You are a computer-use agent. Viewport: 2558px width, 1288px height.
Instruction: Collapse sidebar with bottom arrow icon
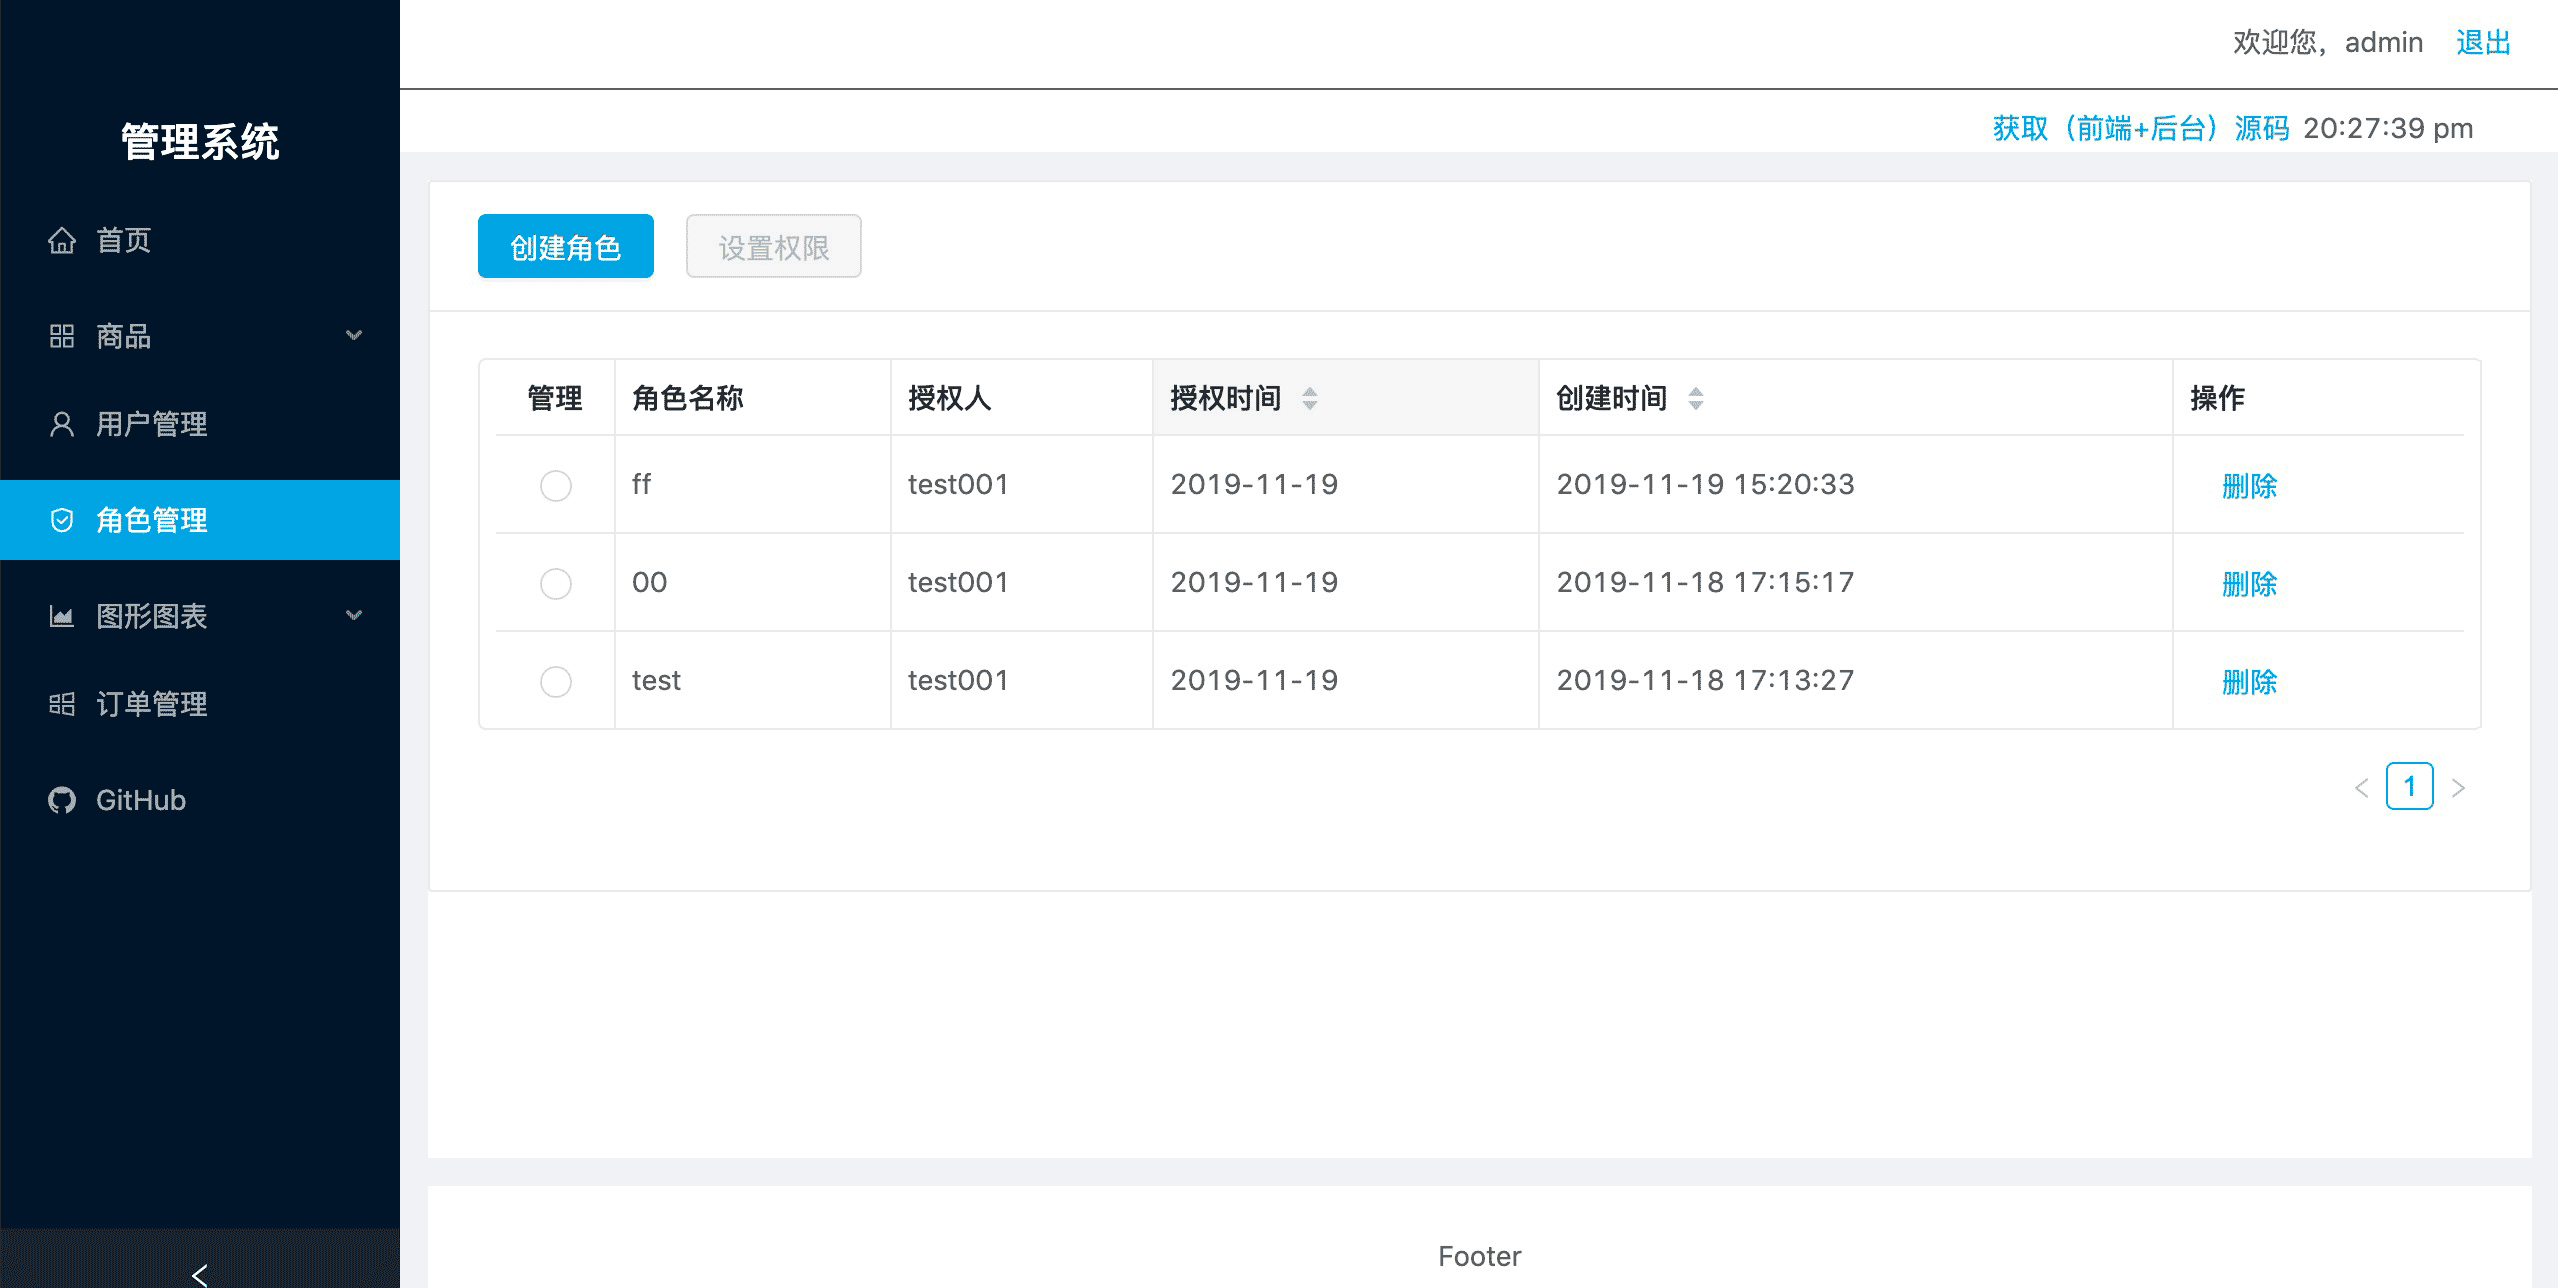(x=200, y=1274)
